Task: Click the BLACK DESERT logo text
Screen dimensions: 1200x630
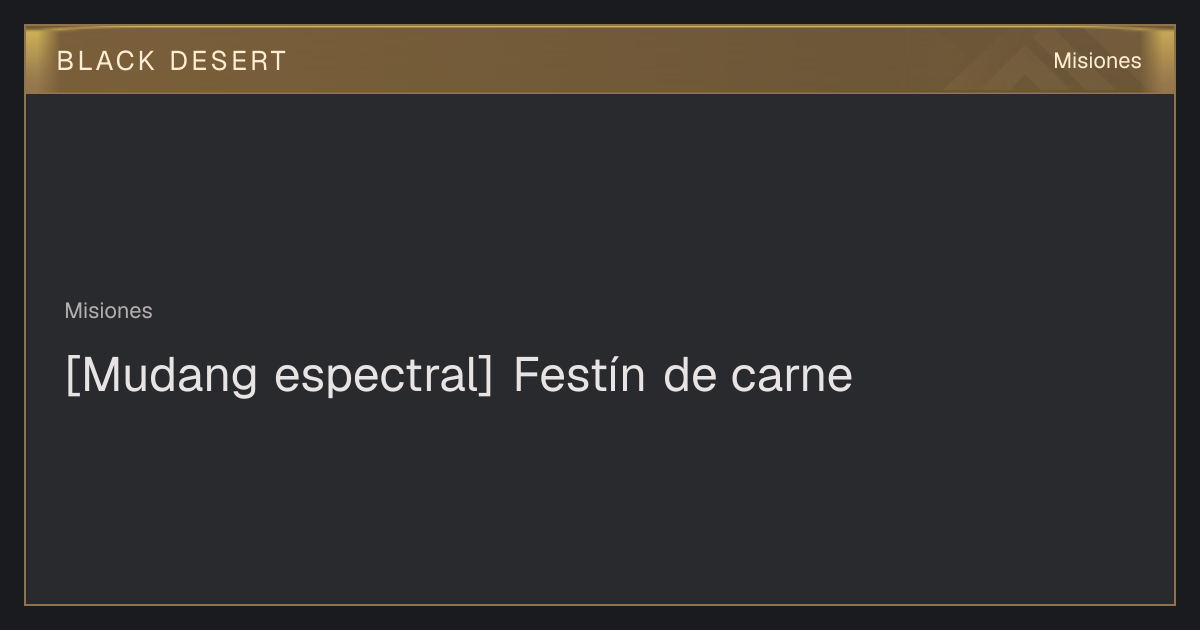Action: (x=172, y=61)
